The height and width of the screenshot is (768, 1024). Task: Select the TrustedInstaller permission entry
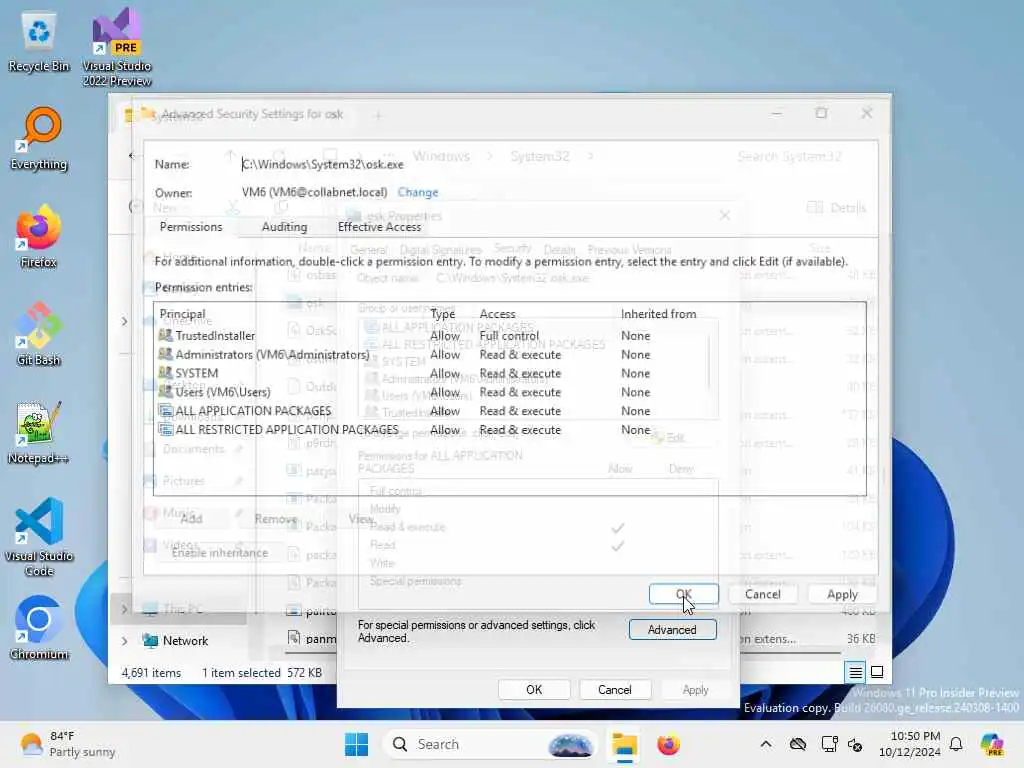click(509, 336)
